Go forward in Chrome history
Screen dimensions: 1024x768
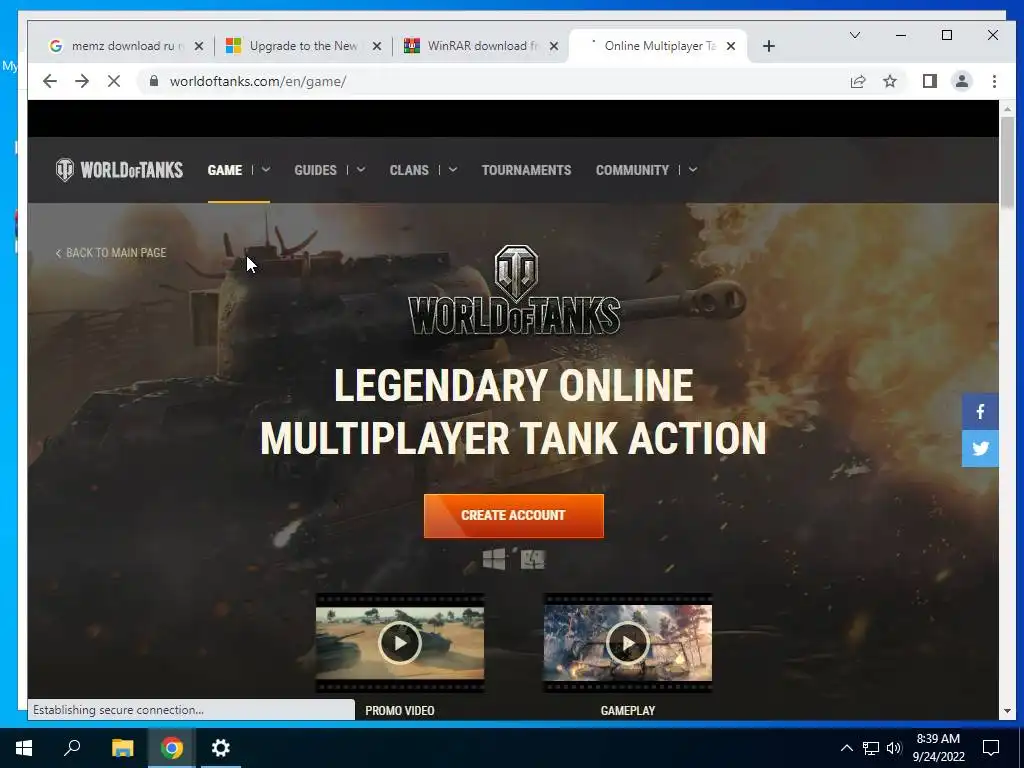82,81
